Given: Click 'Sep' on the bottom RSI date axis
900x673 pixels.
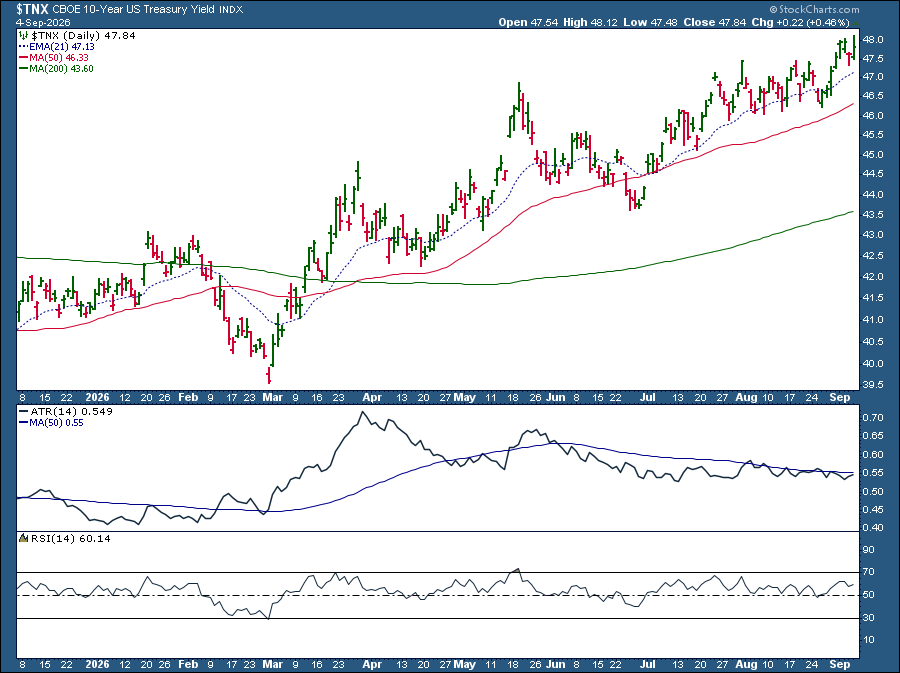Looking at the screenshot, I should 840,664.
